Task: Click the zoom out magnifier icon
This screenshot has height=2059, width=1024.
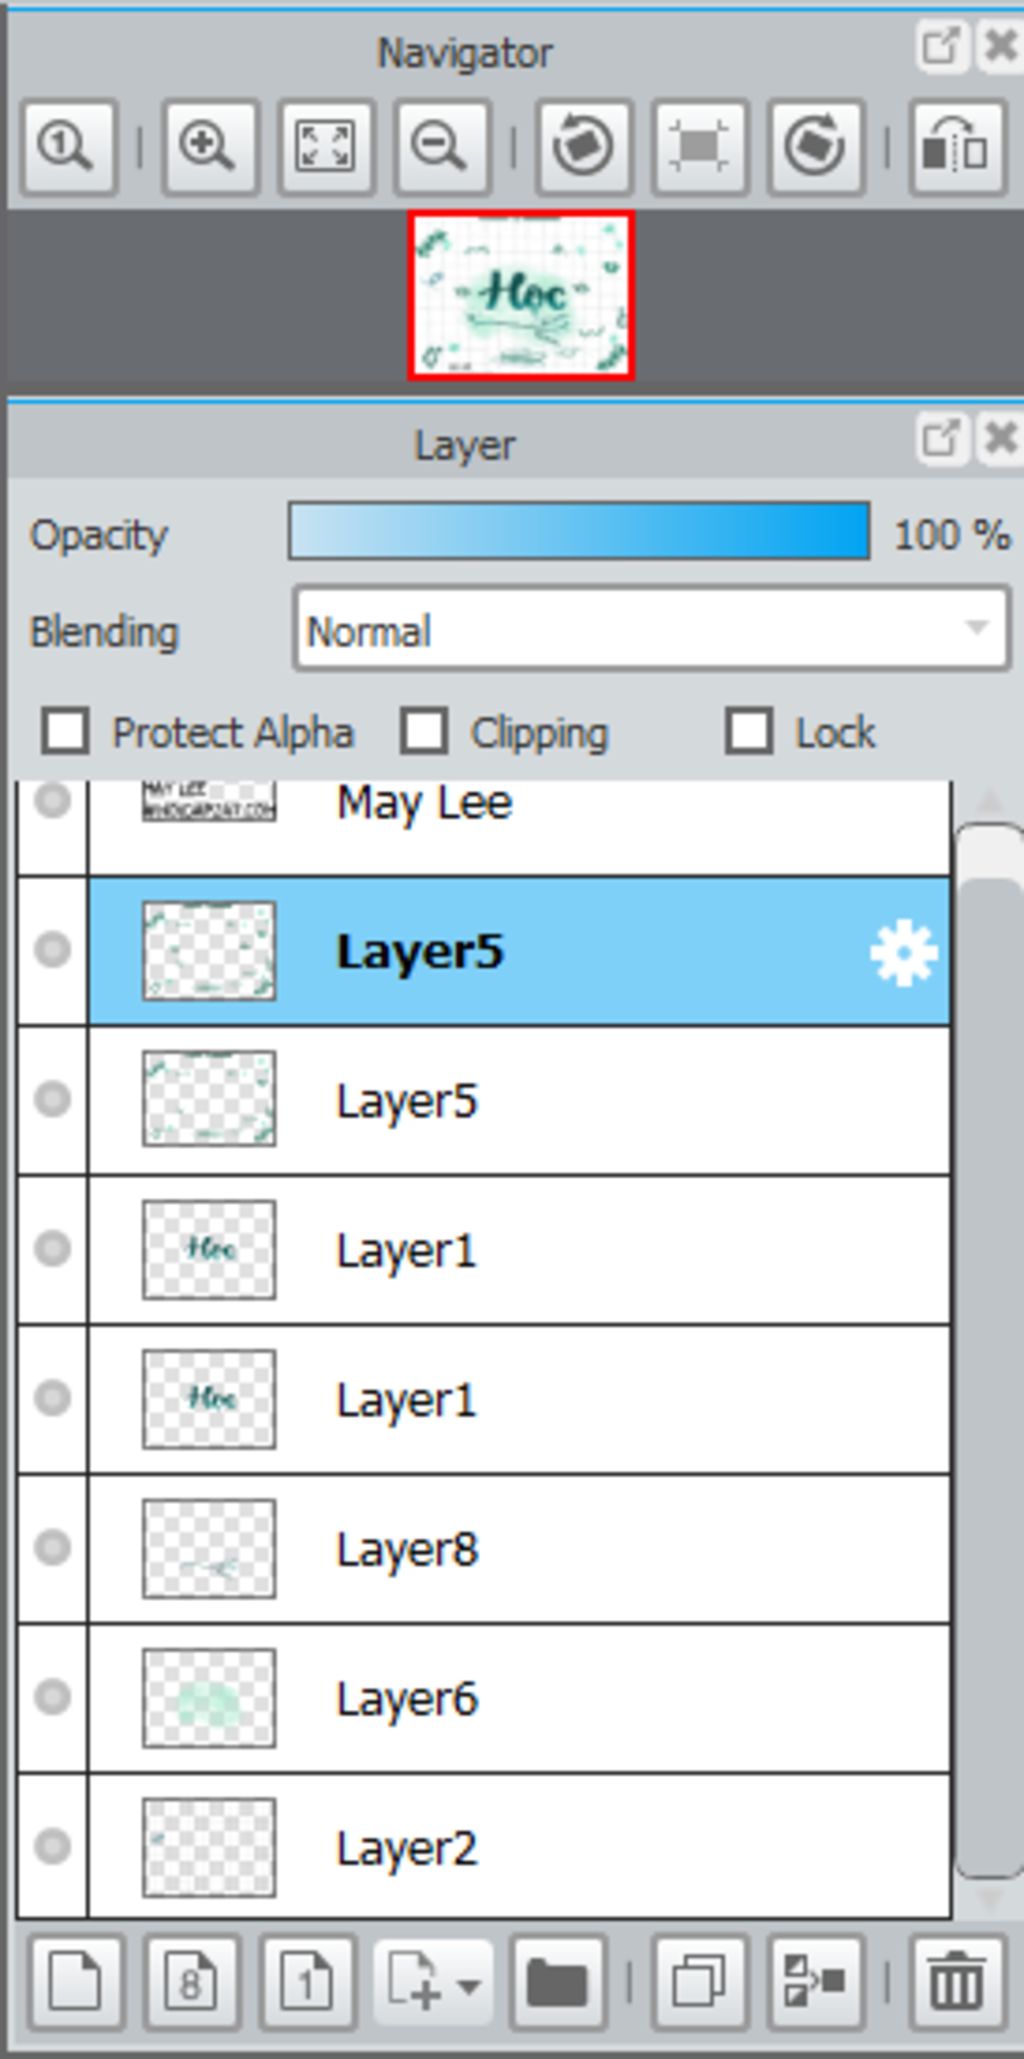Action: (441, 147)
